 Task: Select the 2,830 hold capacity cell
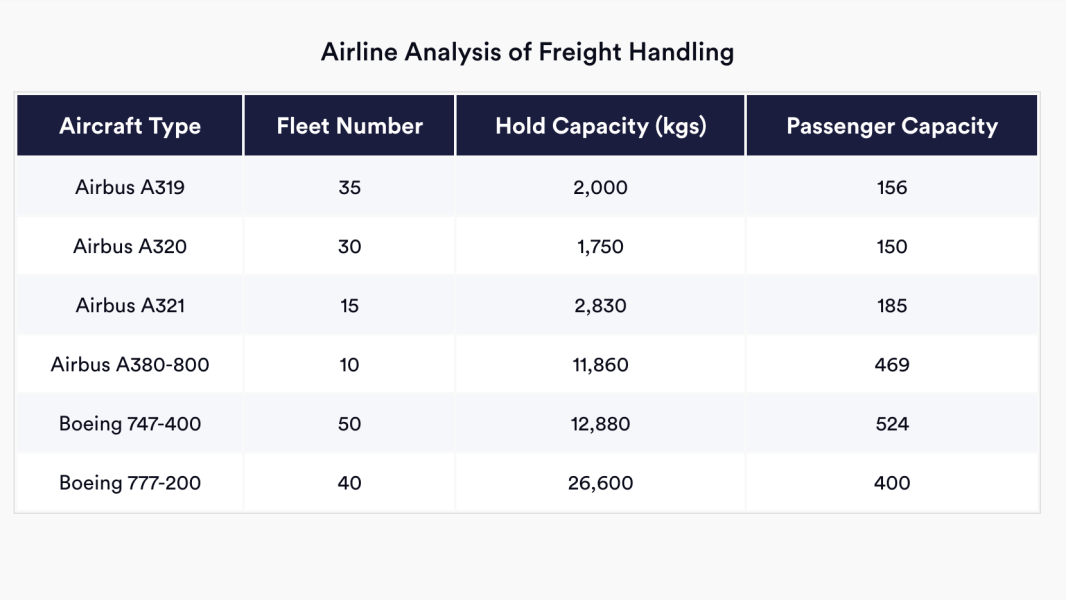(601, 305)
